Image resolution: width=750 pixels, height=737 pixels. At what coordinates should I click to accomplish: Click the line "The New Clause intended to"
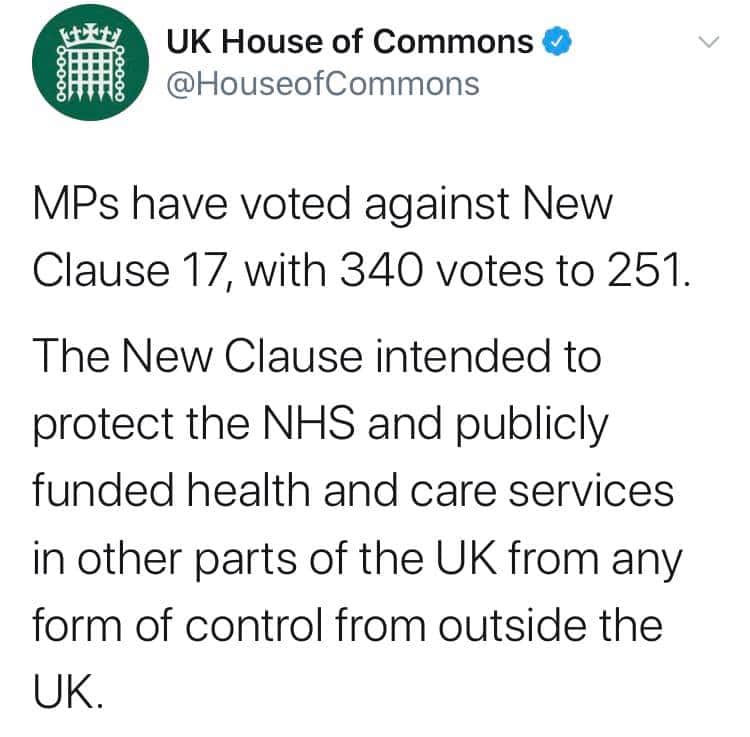click(318, 357)
